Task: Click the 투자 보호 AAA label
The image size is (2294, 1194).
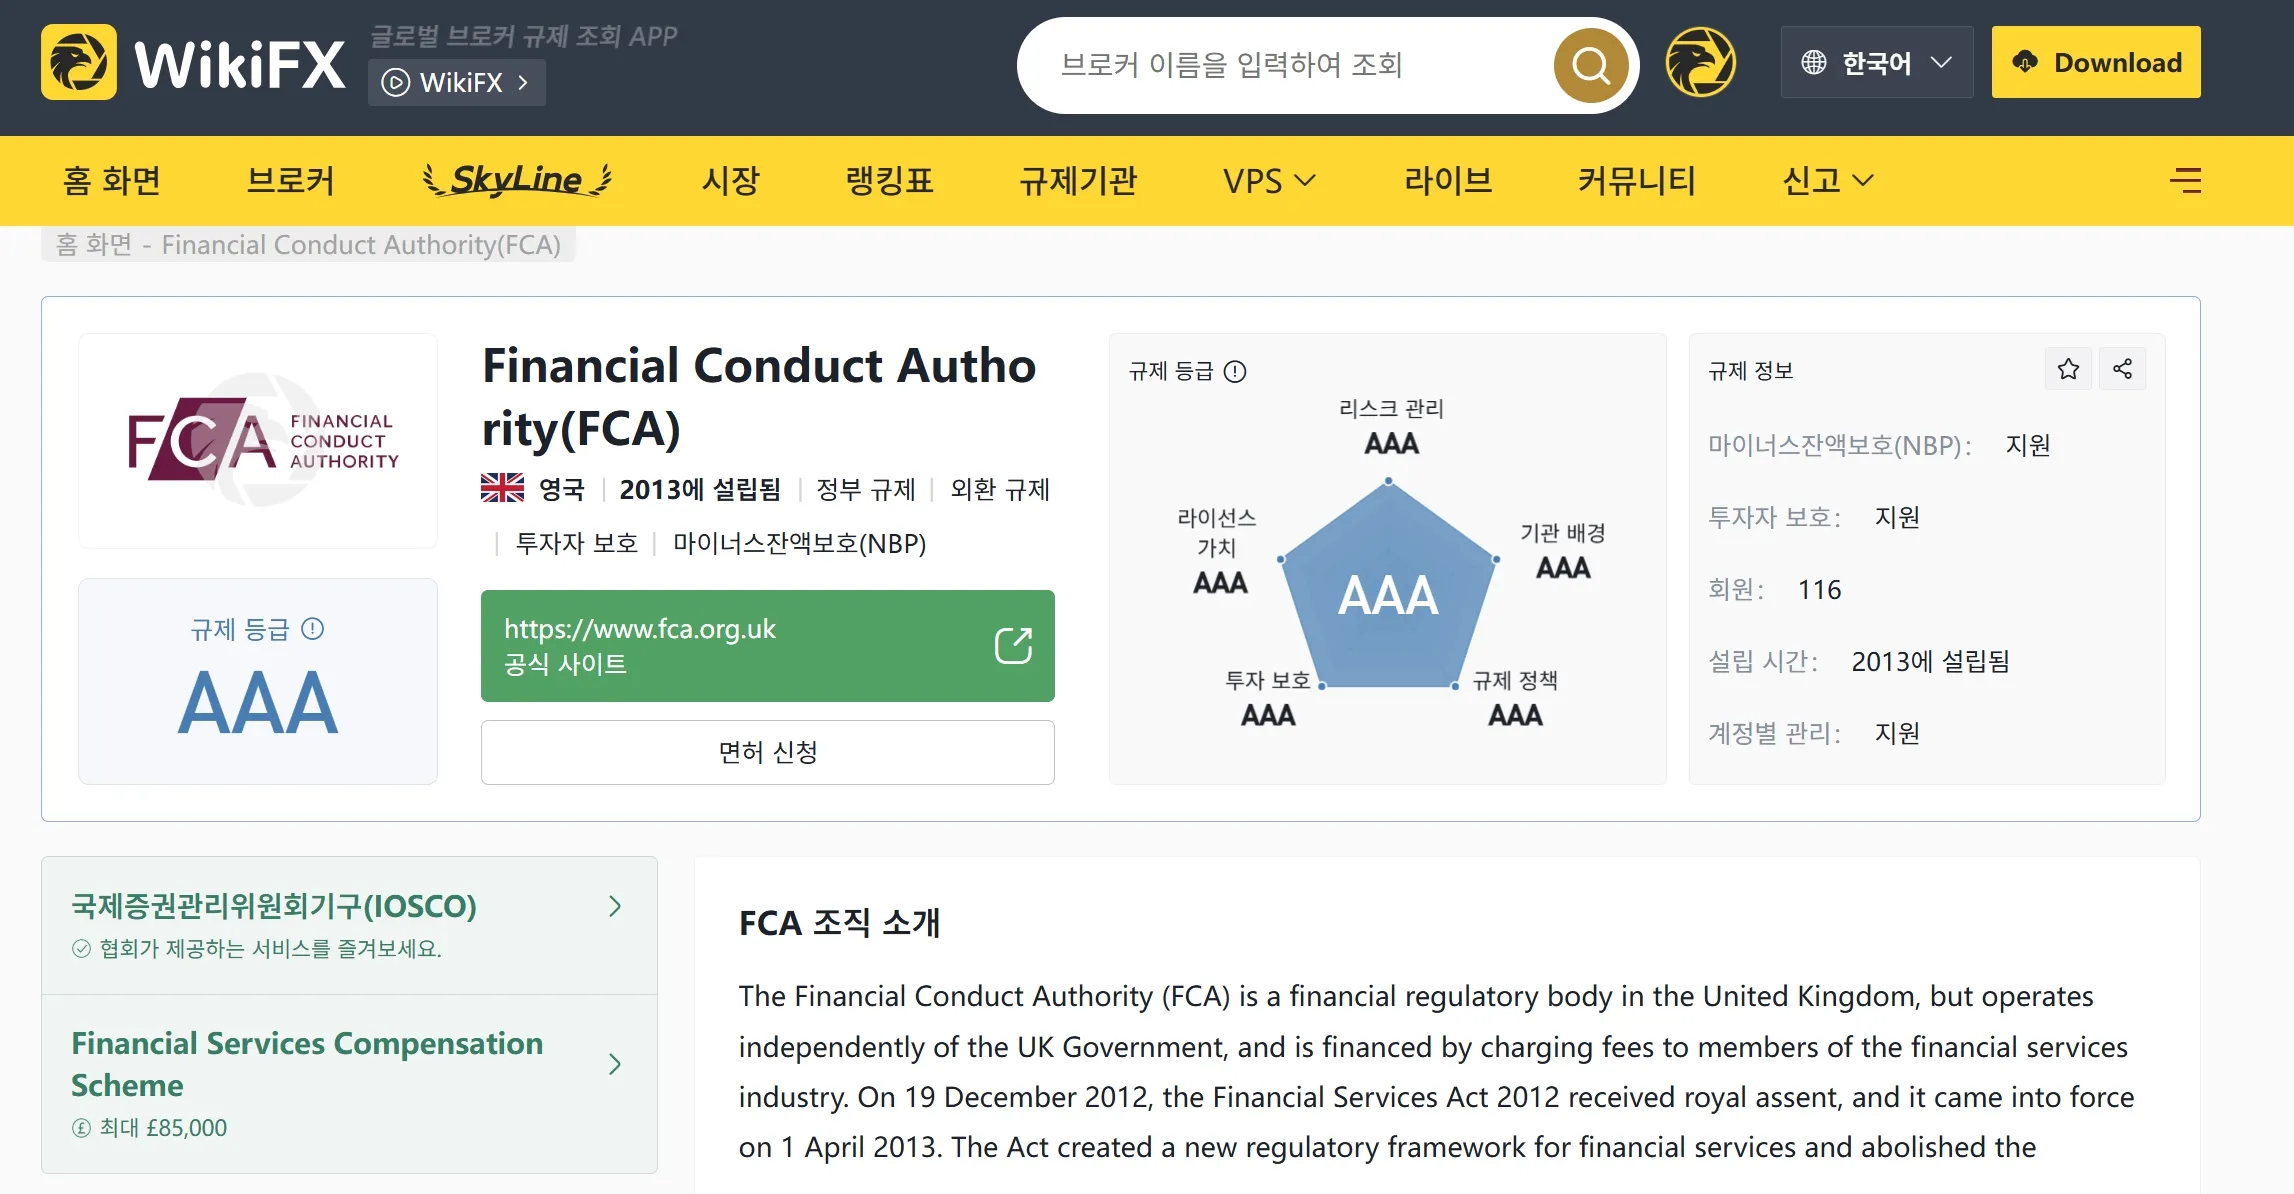Action: (x=1268, y=699)
